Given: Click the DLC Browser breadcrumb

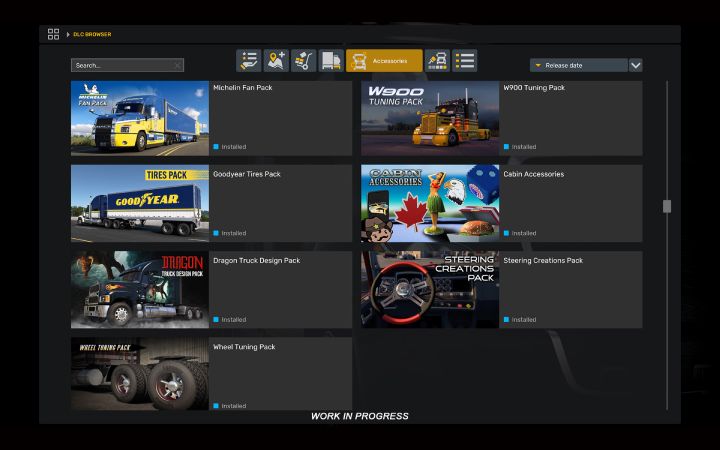Looking at the screenshot, I should coord(92,34).
